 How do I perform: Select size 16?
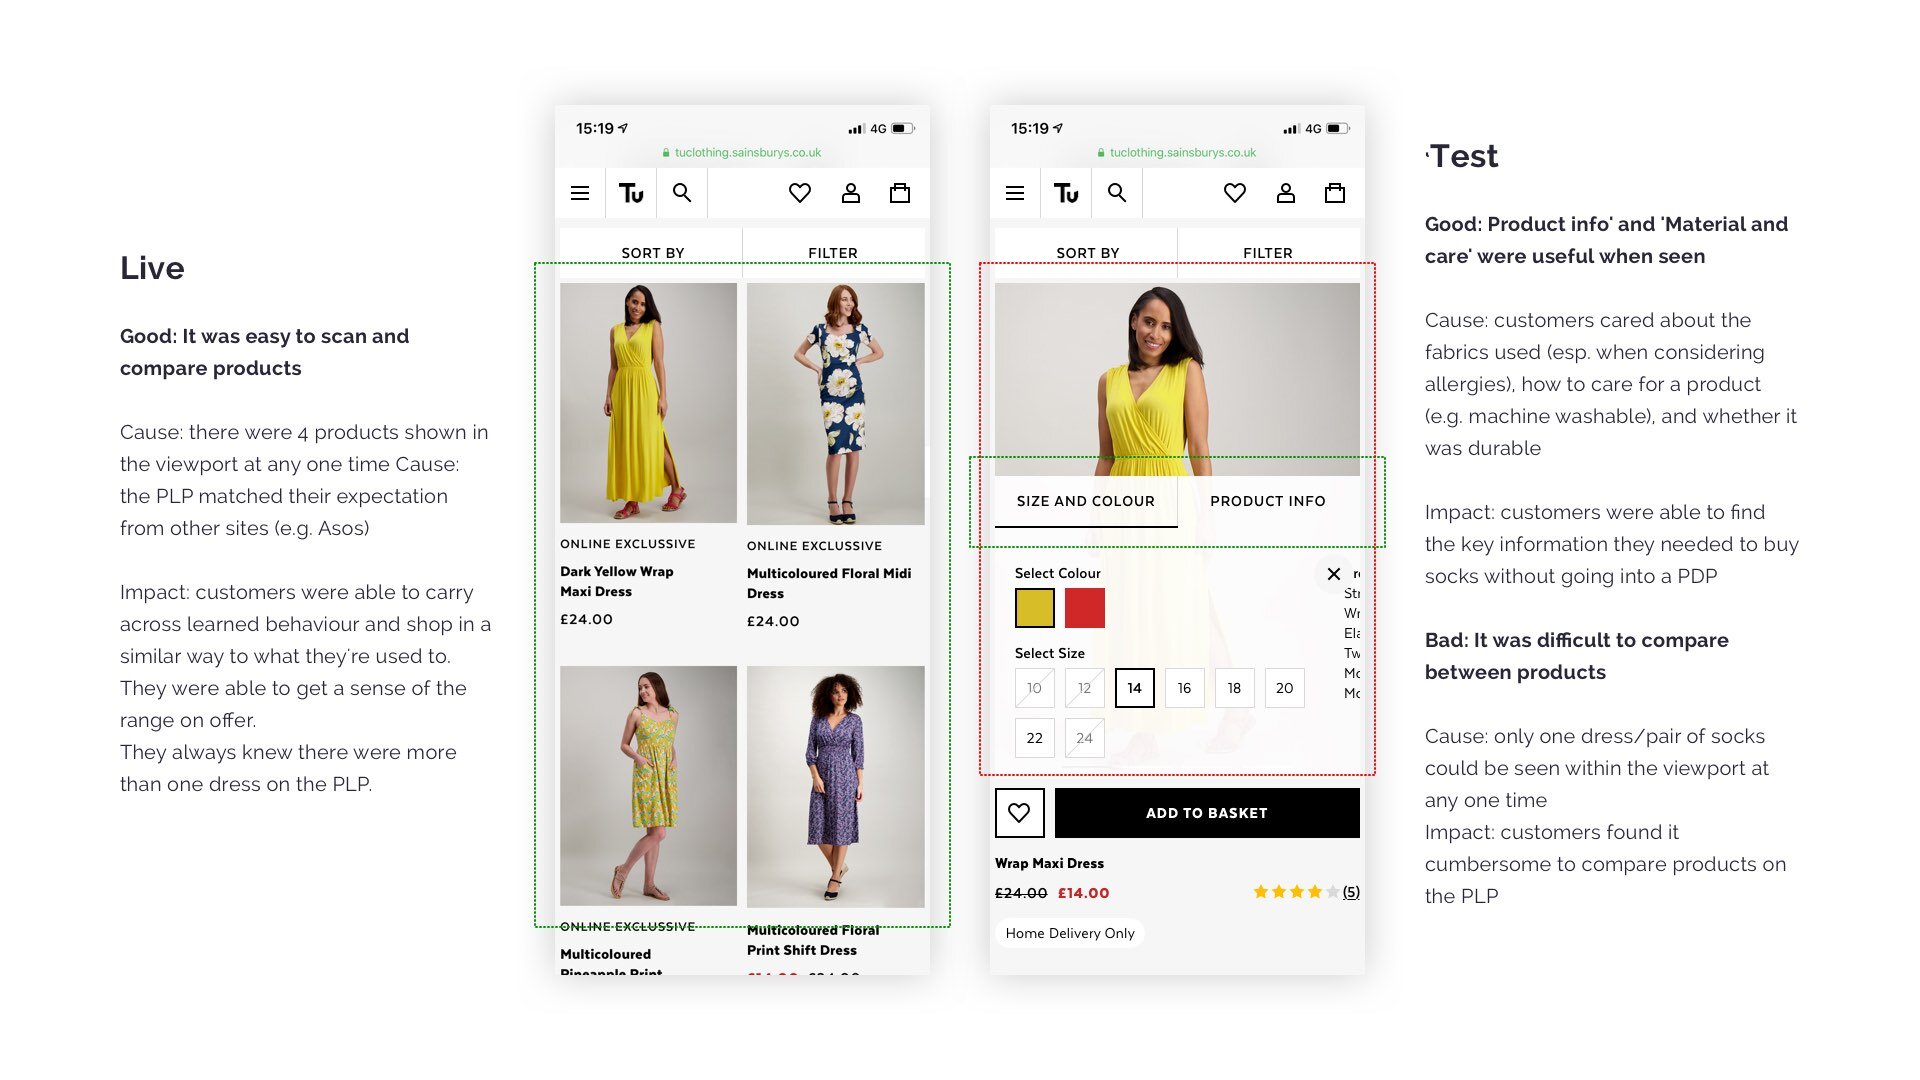pos(1184,688)
